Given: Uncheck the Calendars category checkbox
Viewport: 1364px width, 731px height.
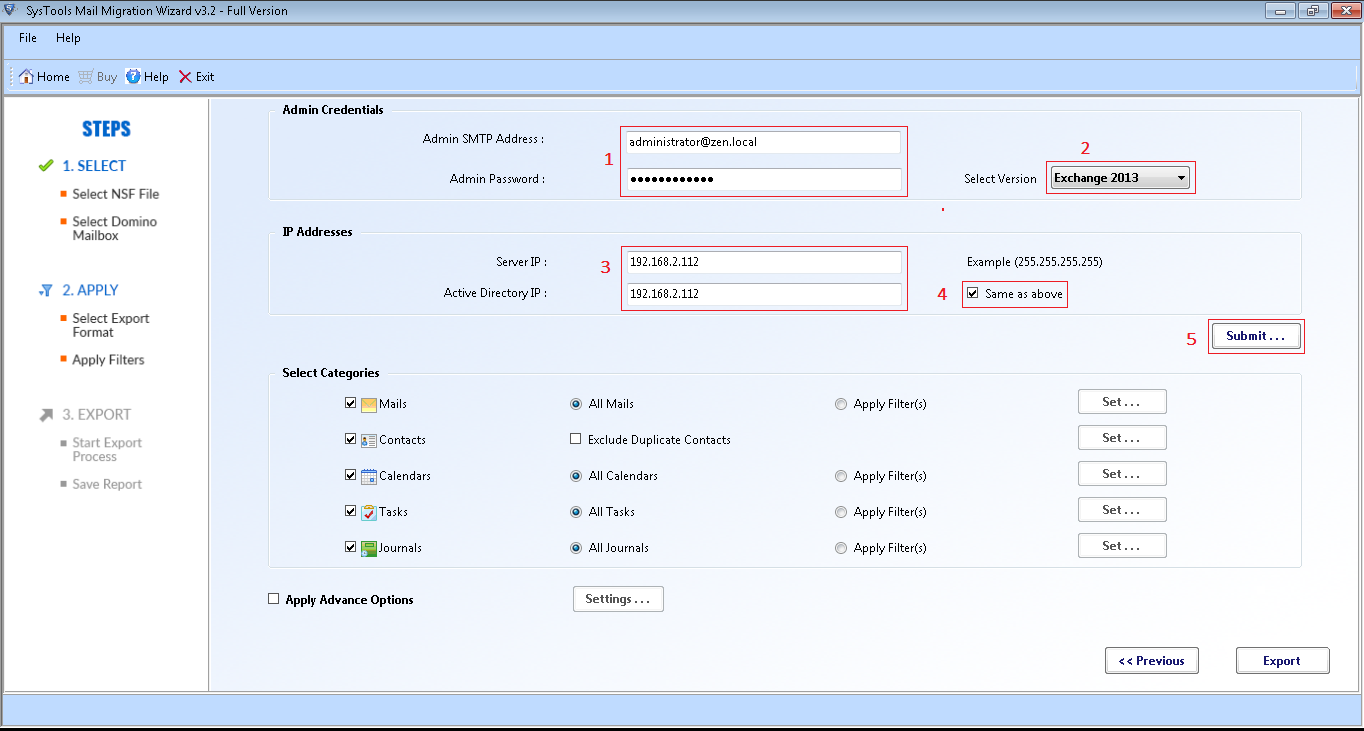Looking at the screenshot, I should tap(350, 475).
